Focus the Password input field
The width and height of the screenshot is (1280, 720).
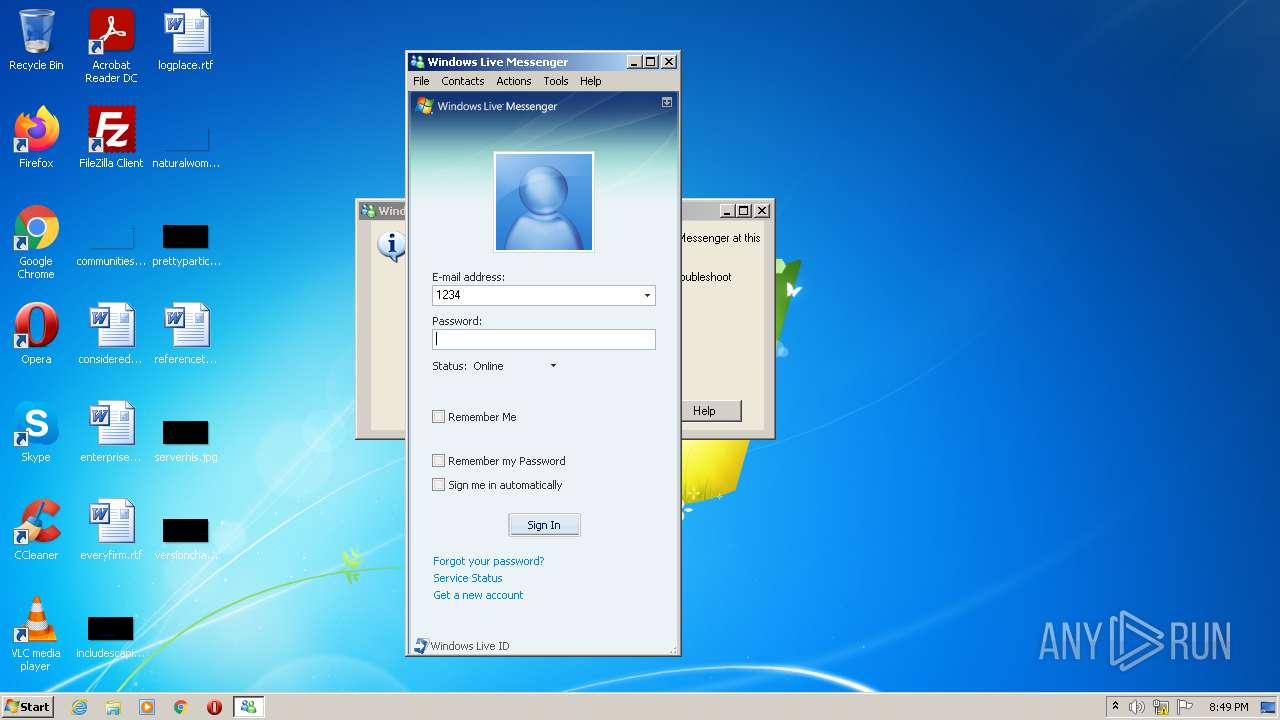(544, 339)
